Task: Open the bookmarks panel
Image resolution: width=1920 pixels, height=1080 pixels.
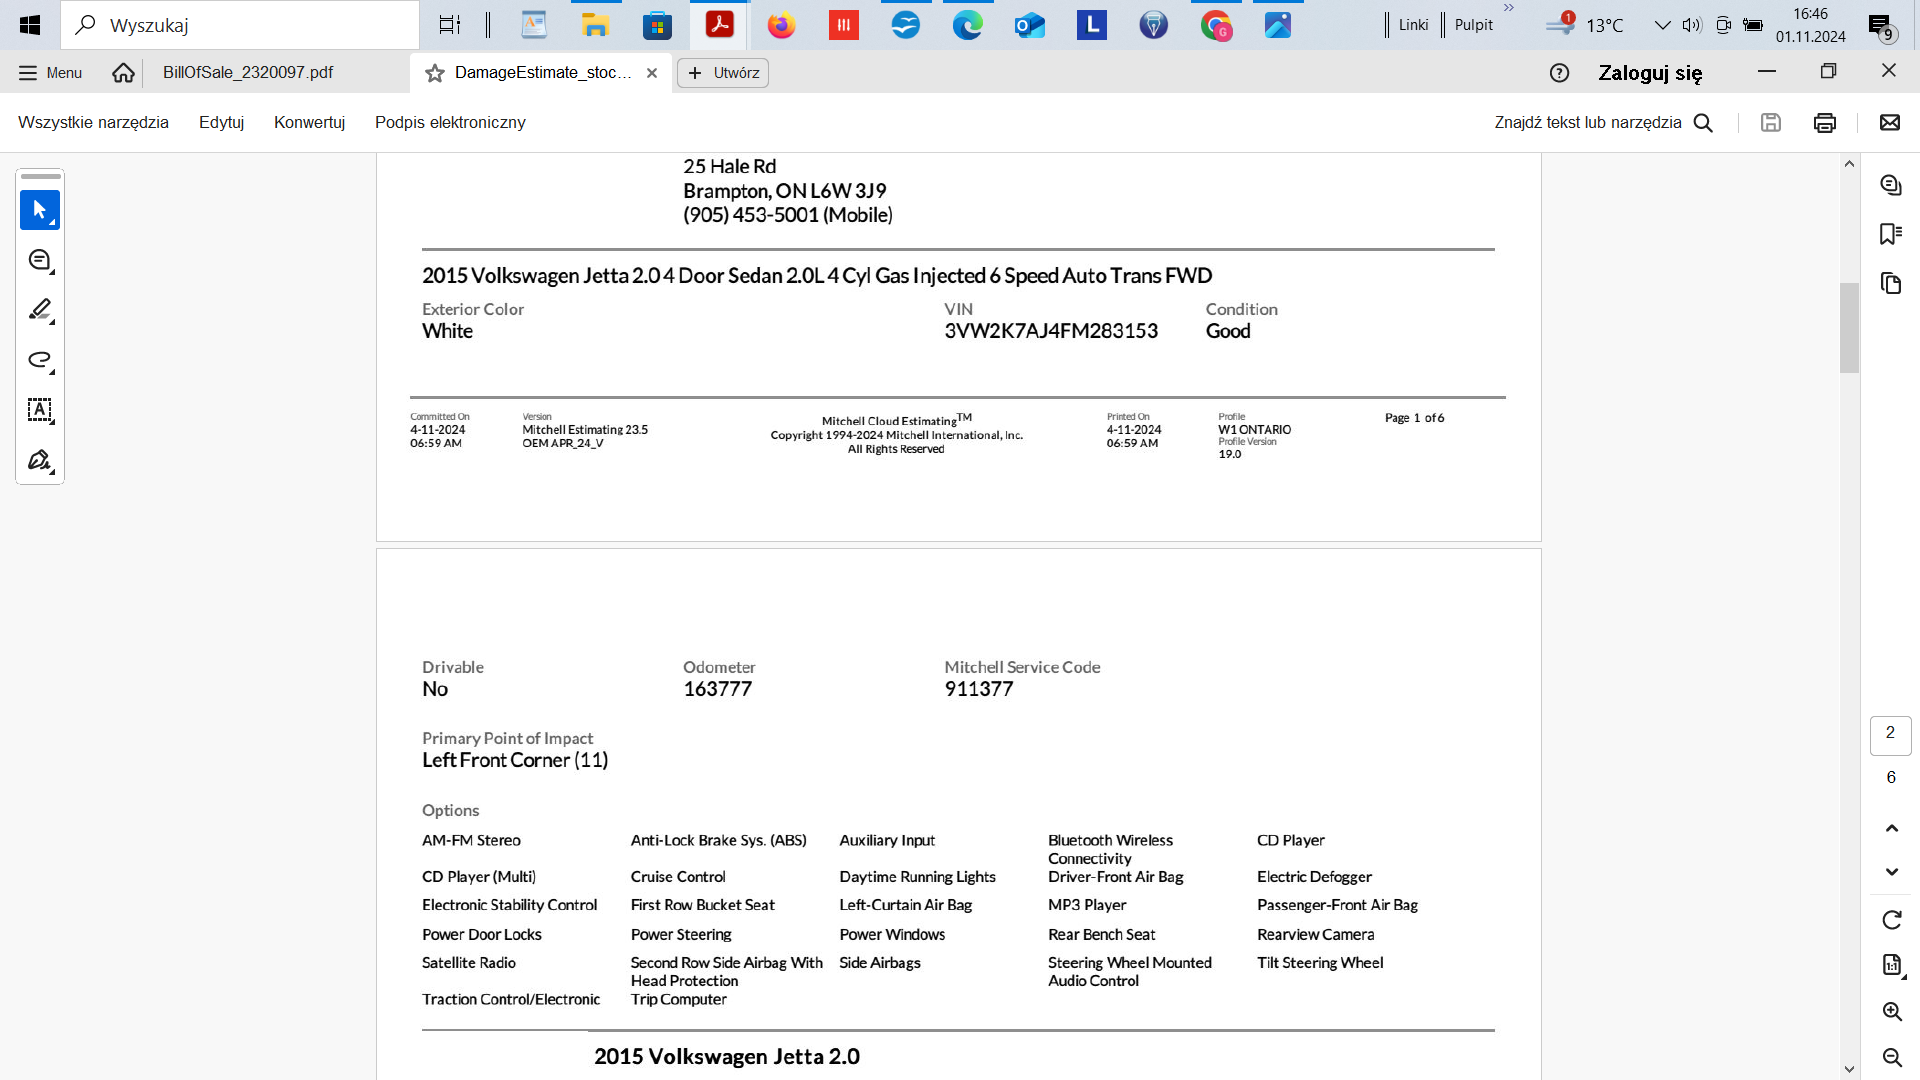Action: click(1890, 234)
